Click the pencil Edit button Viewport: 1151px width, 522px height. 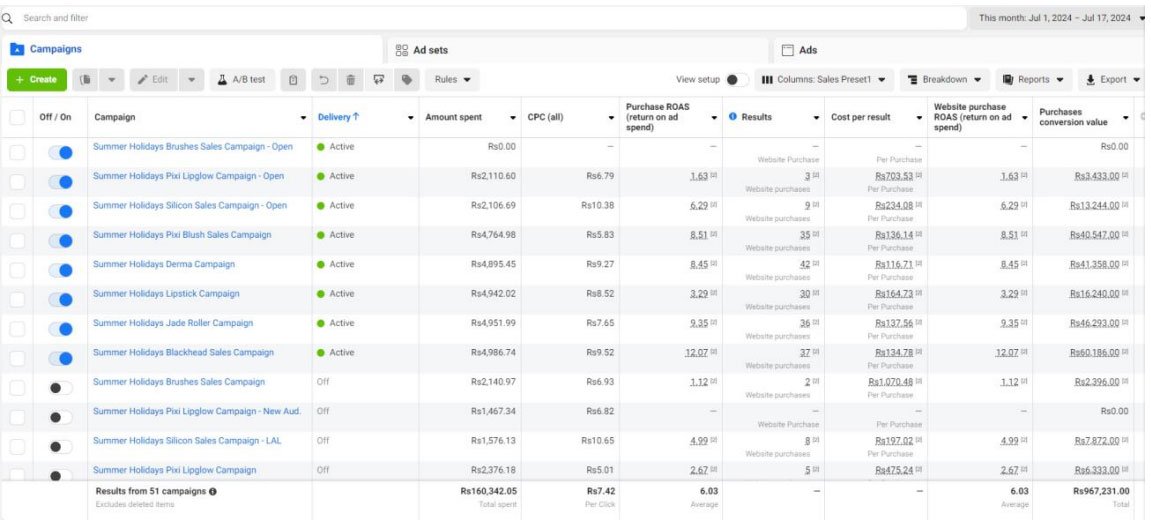tap(153, 79)
